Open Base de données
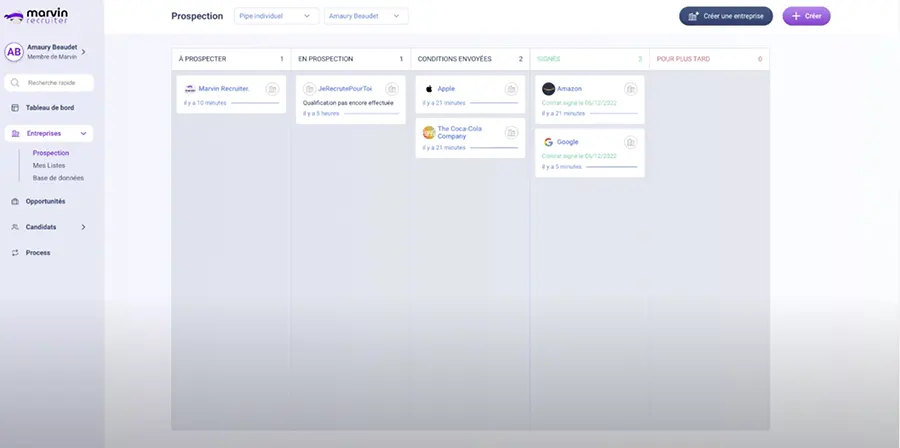 pyautogui.click(x=58, y=178)
